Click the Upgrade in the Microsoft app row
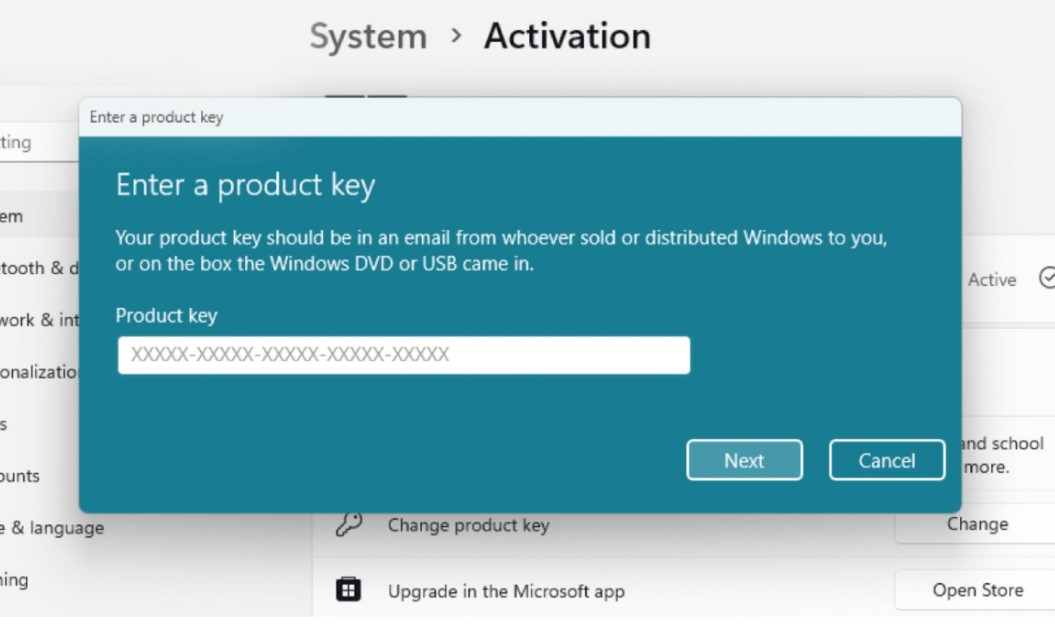The height and width of the screenshot is (641, 1055). click(x=504, y=590)
